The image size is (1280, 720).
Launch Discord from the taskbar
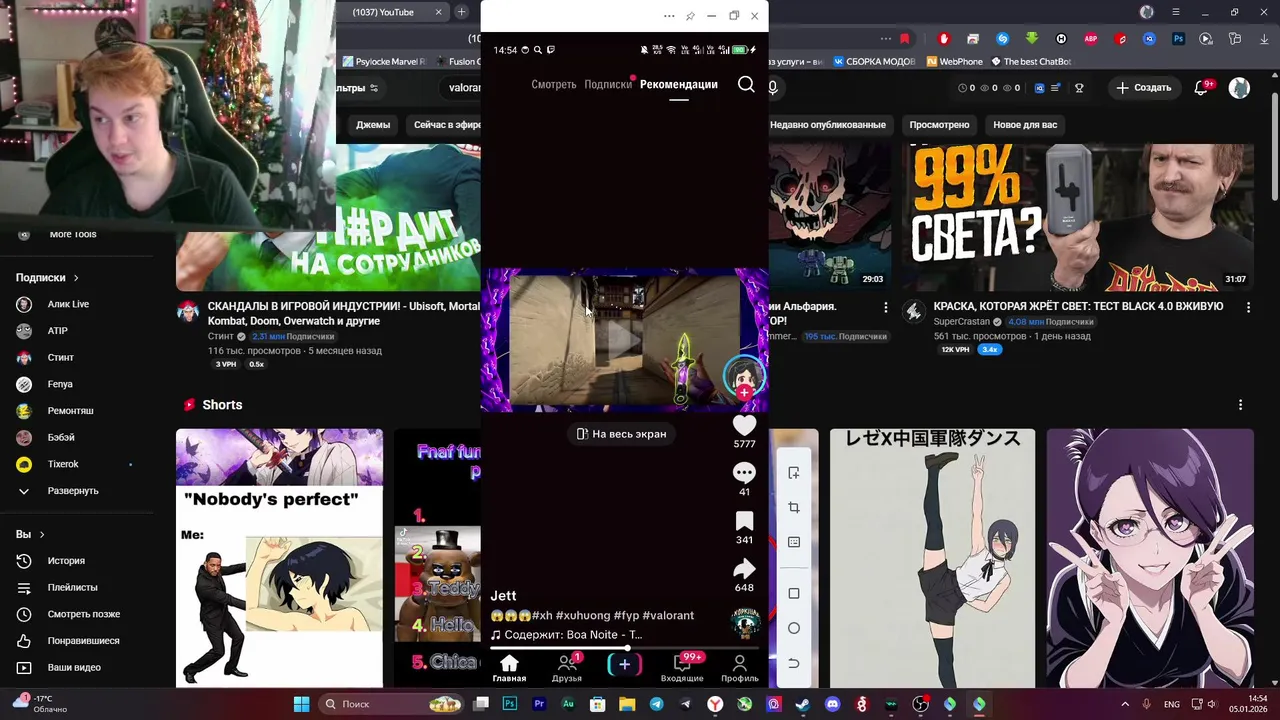coord(832,704)
